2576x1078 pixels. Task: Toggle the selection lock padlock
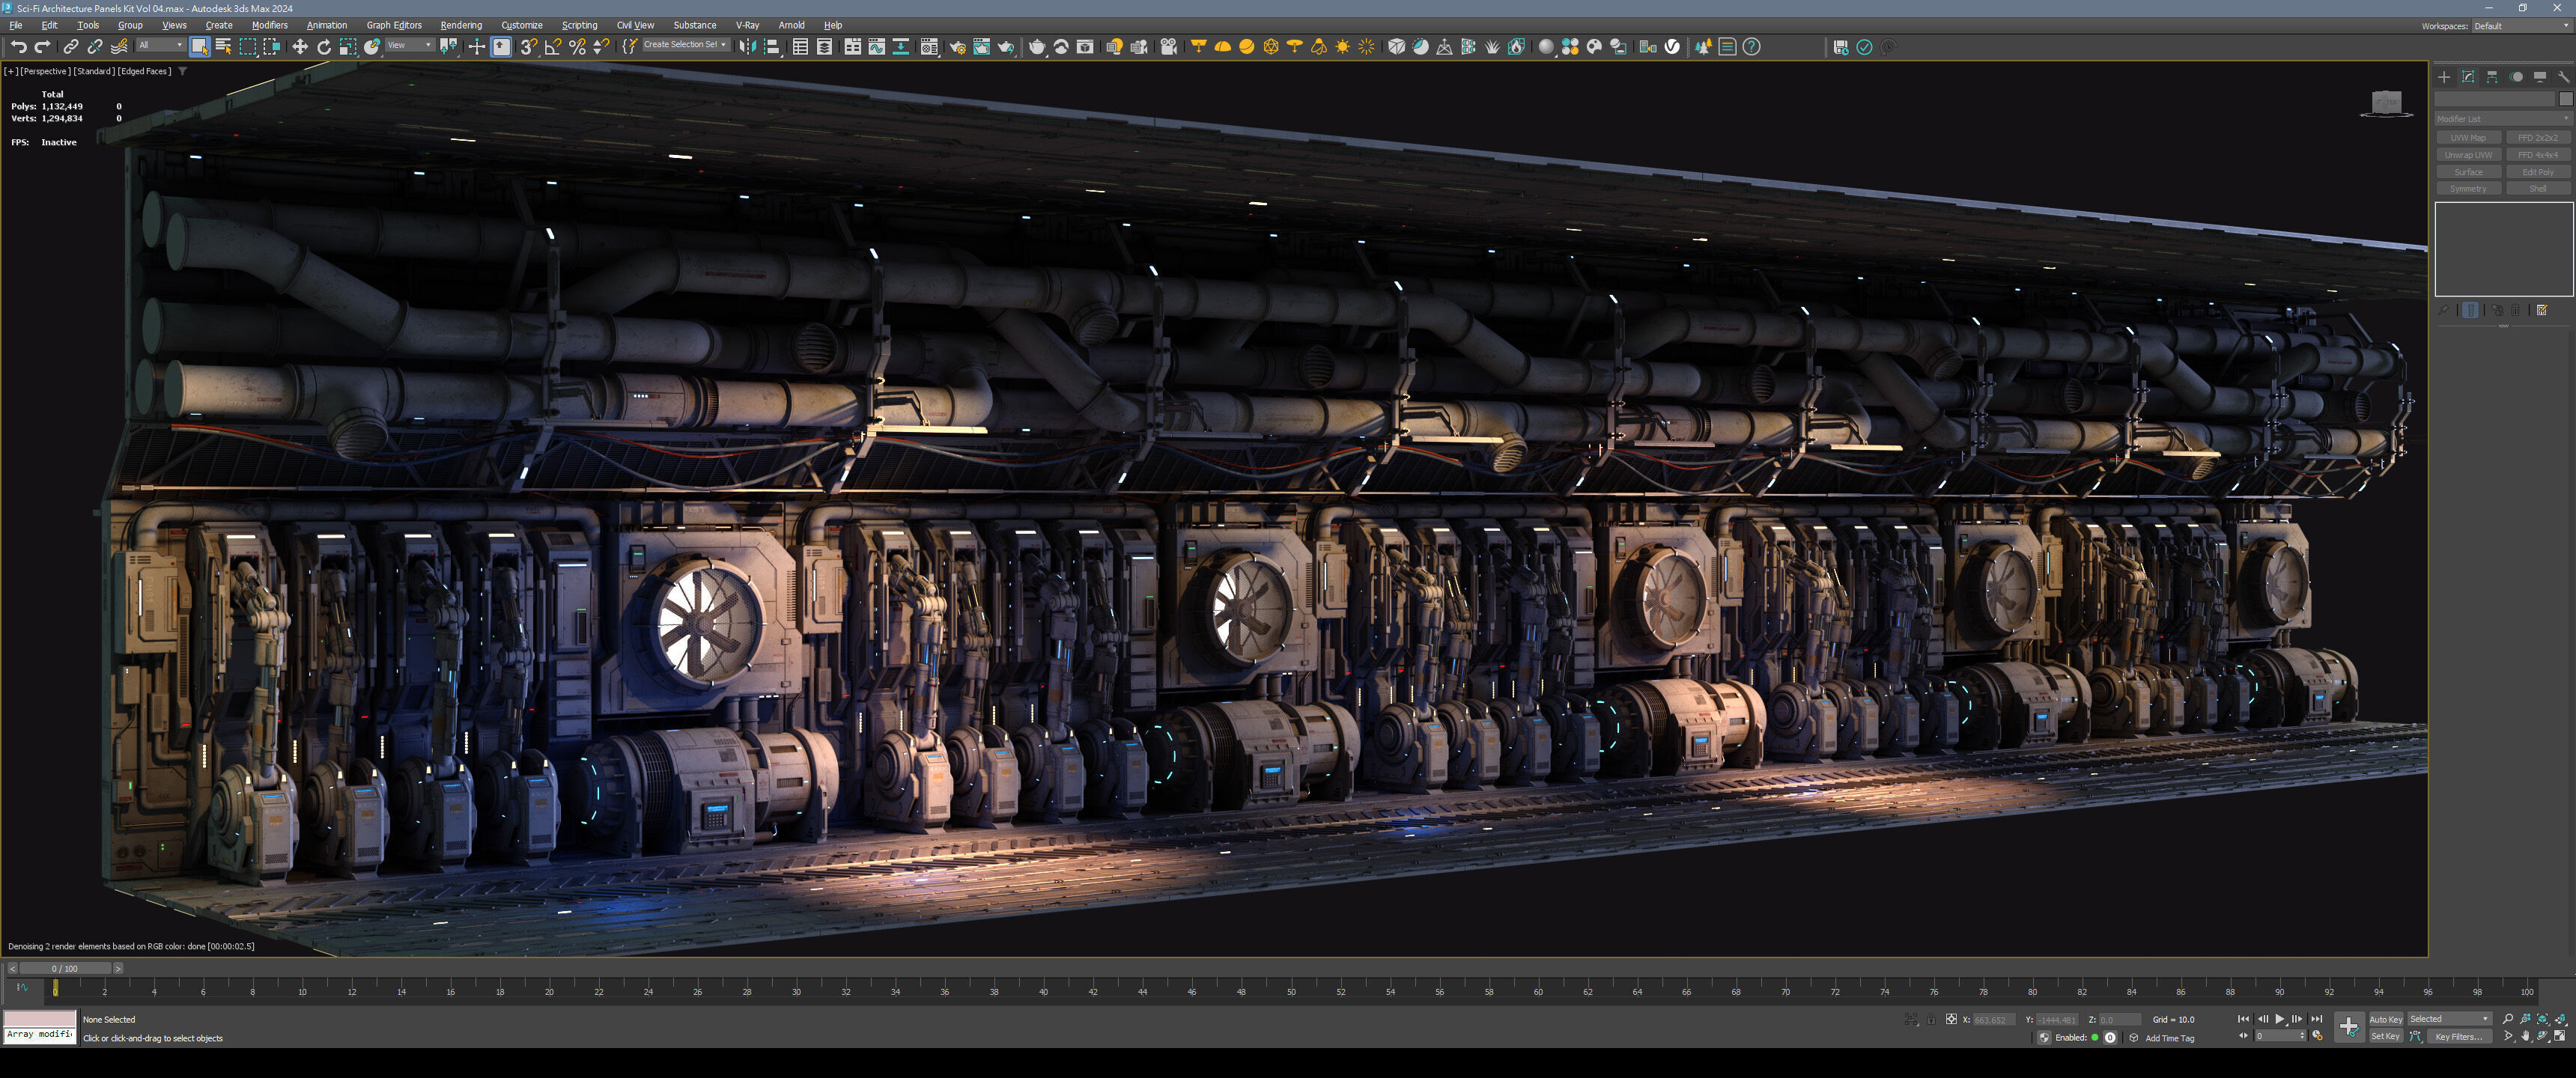pos(1931,1020)
